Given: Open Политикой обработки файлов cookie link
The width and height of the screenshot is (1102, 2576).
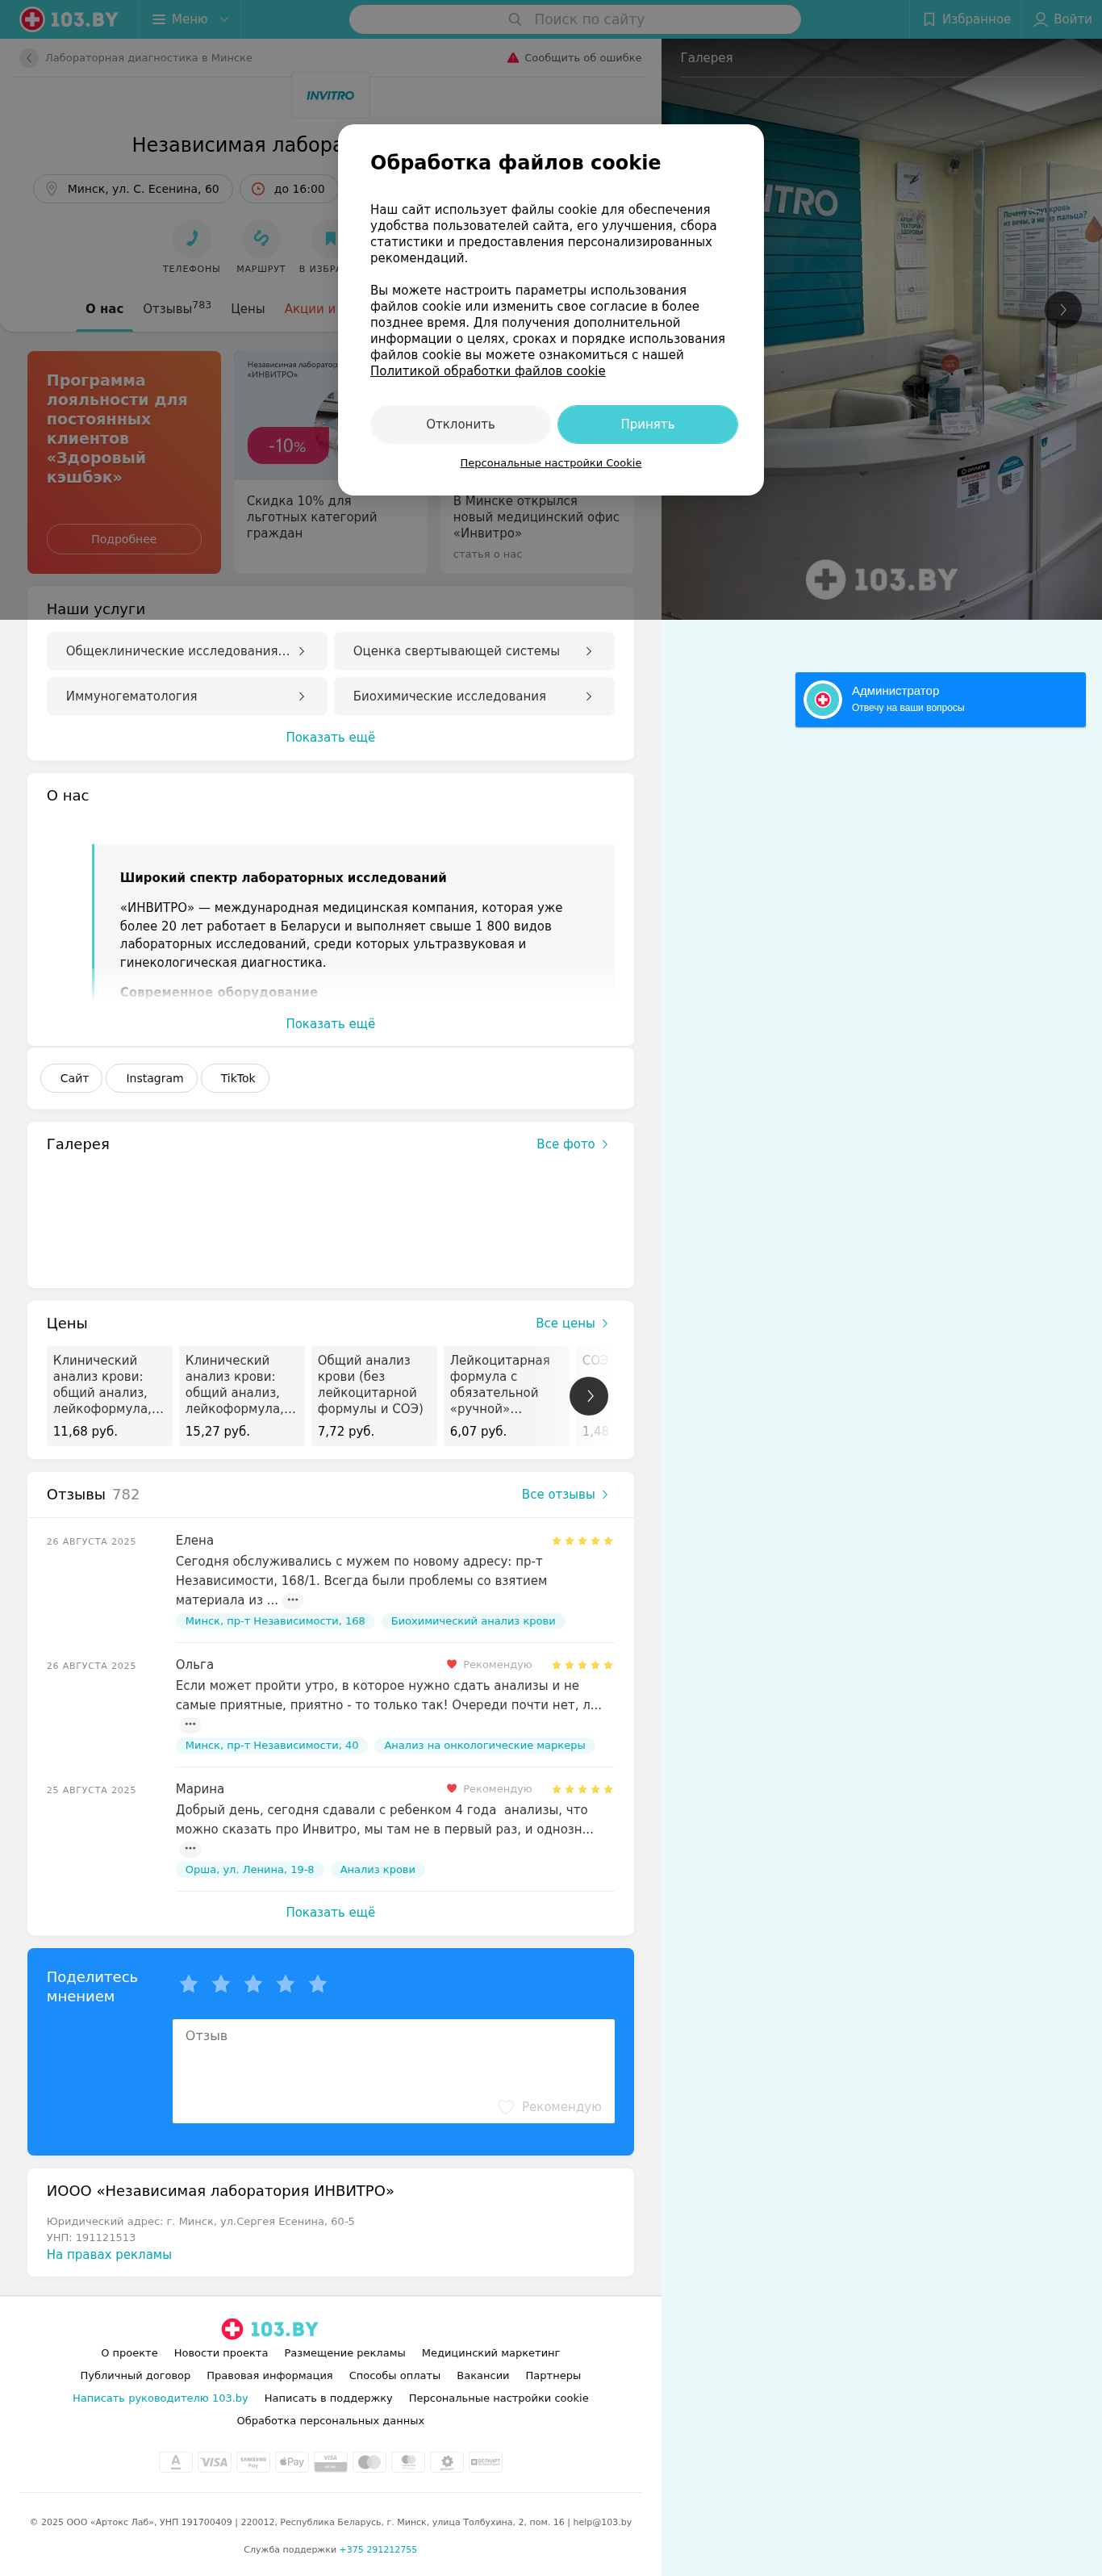Looking at the screenshot, I should pyautogui.click(x=488, y=371).
